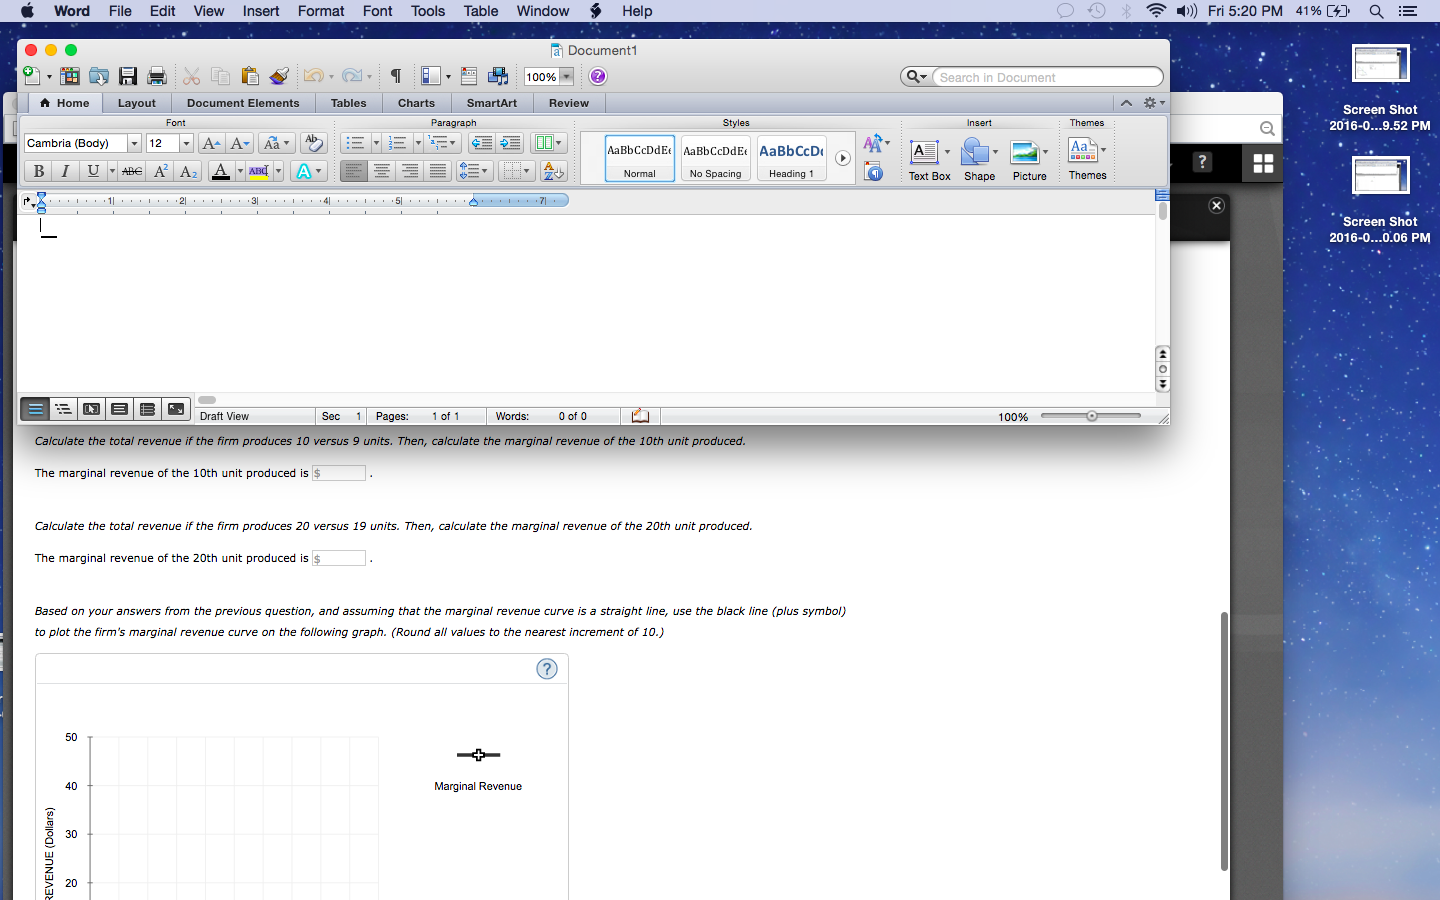Image resolution: width=1440 pixels, height=900 pixels.
Task: Switch to the Document Elements tab
Action: (242, 103)
